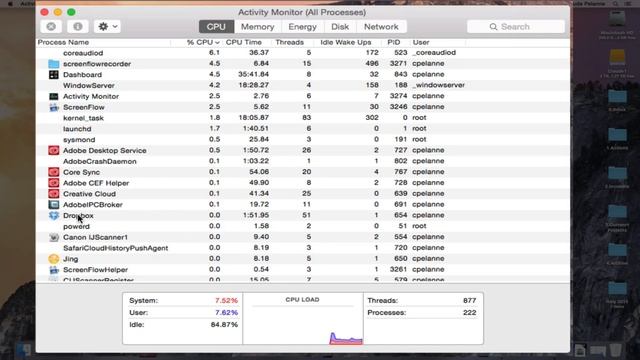Image resolution: width=640 pixels, height=360 pixels.
Task: Click the Adobe Desktop Service icon
Action: (x=53, y=150)
